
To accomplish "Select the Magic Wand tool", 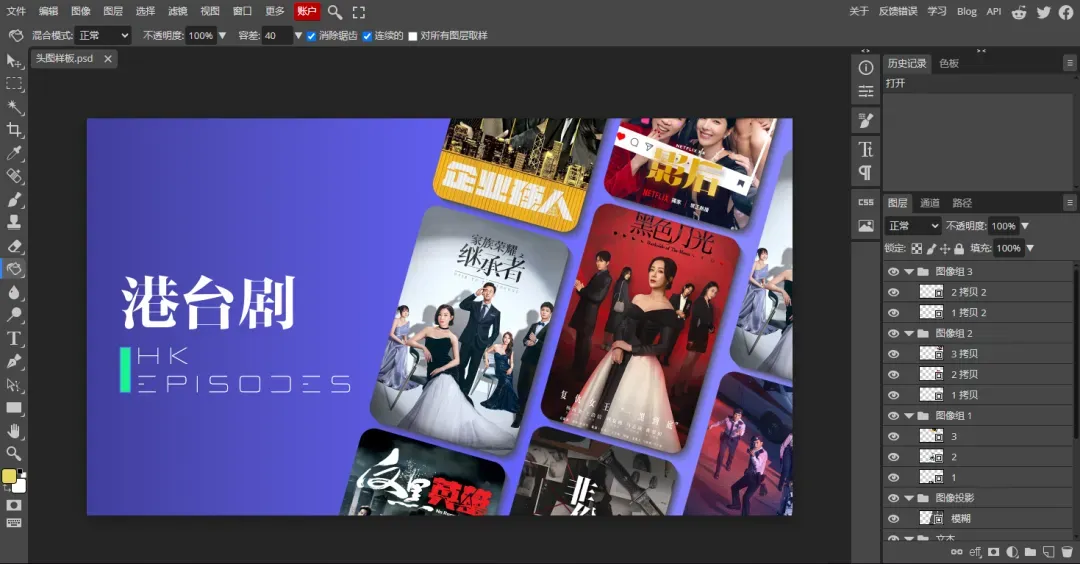I will pyautogui.click(x=14, y=107).
